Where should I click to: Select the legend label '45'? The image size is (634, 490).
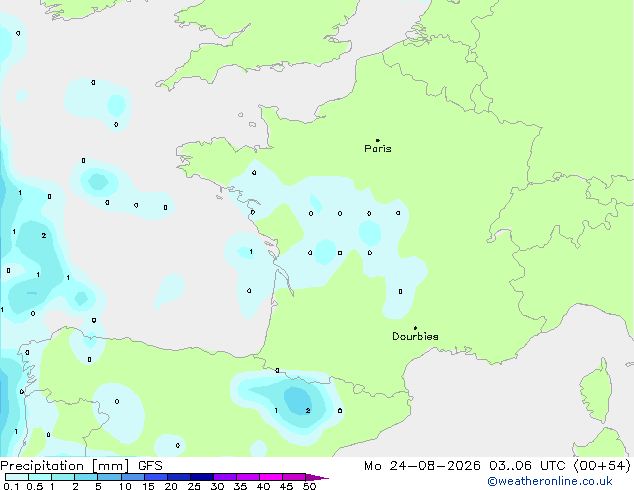tap(286, 486)
